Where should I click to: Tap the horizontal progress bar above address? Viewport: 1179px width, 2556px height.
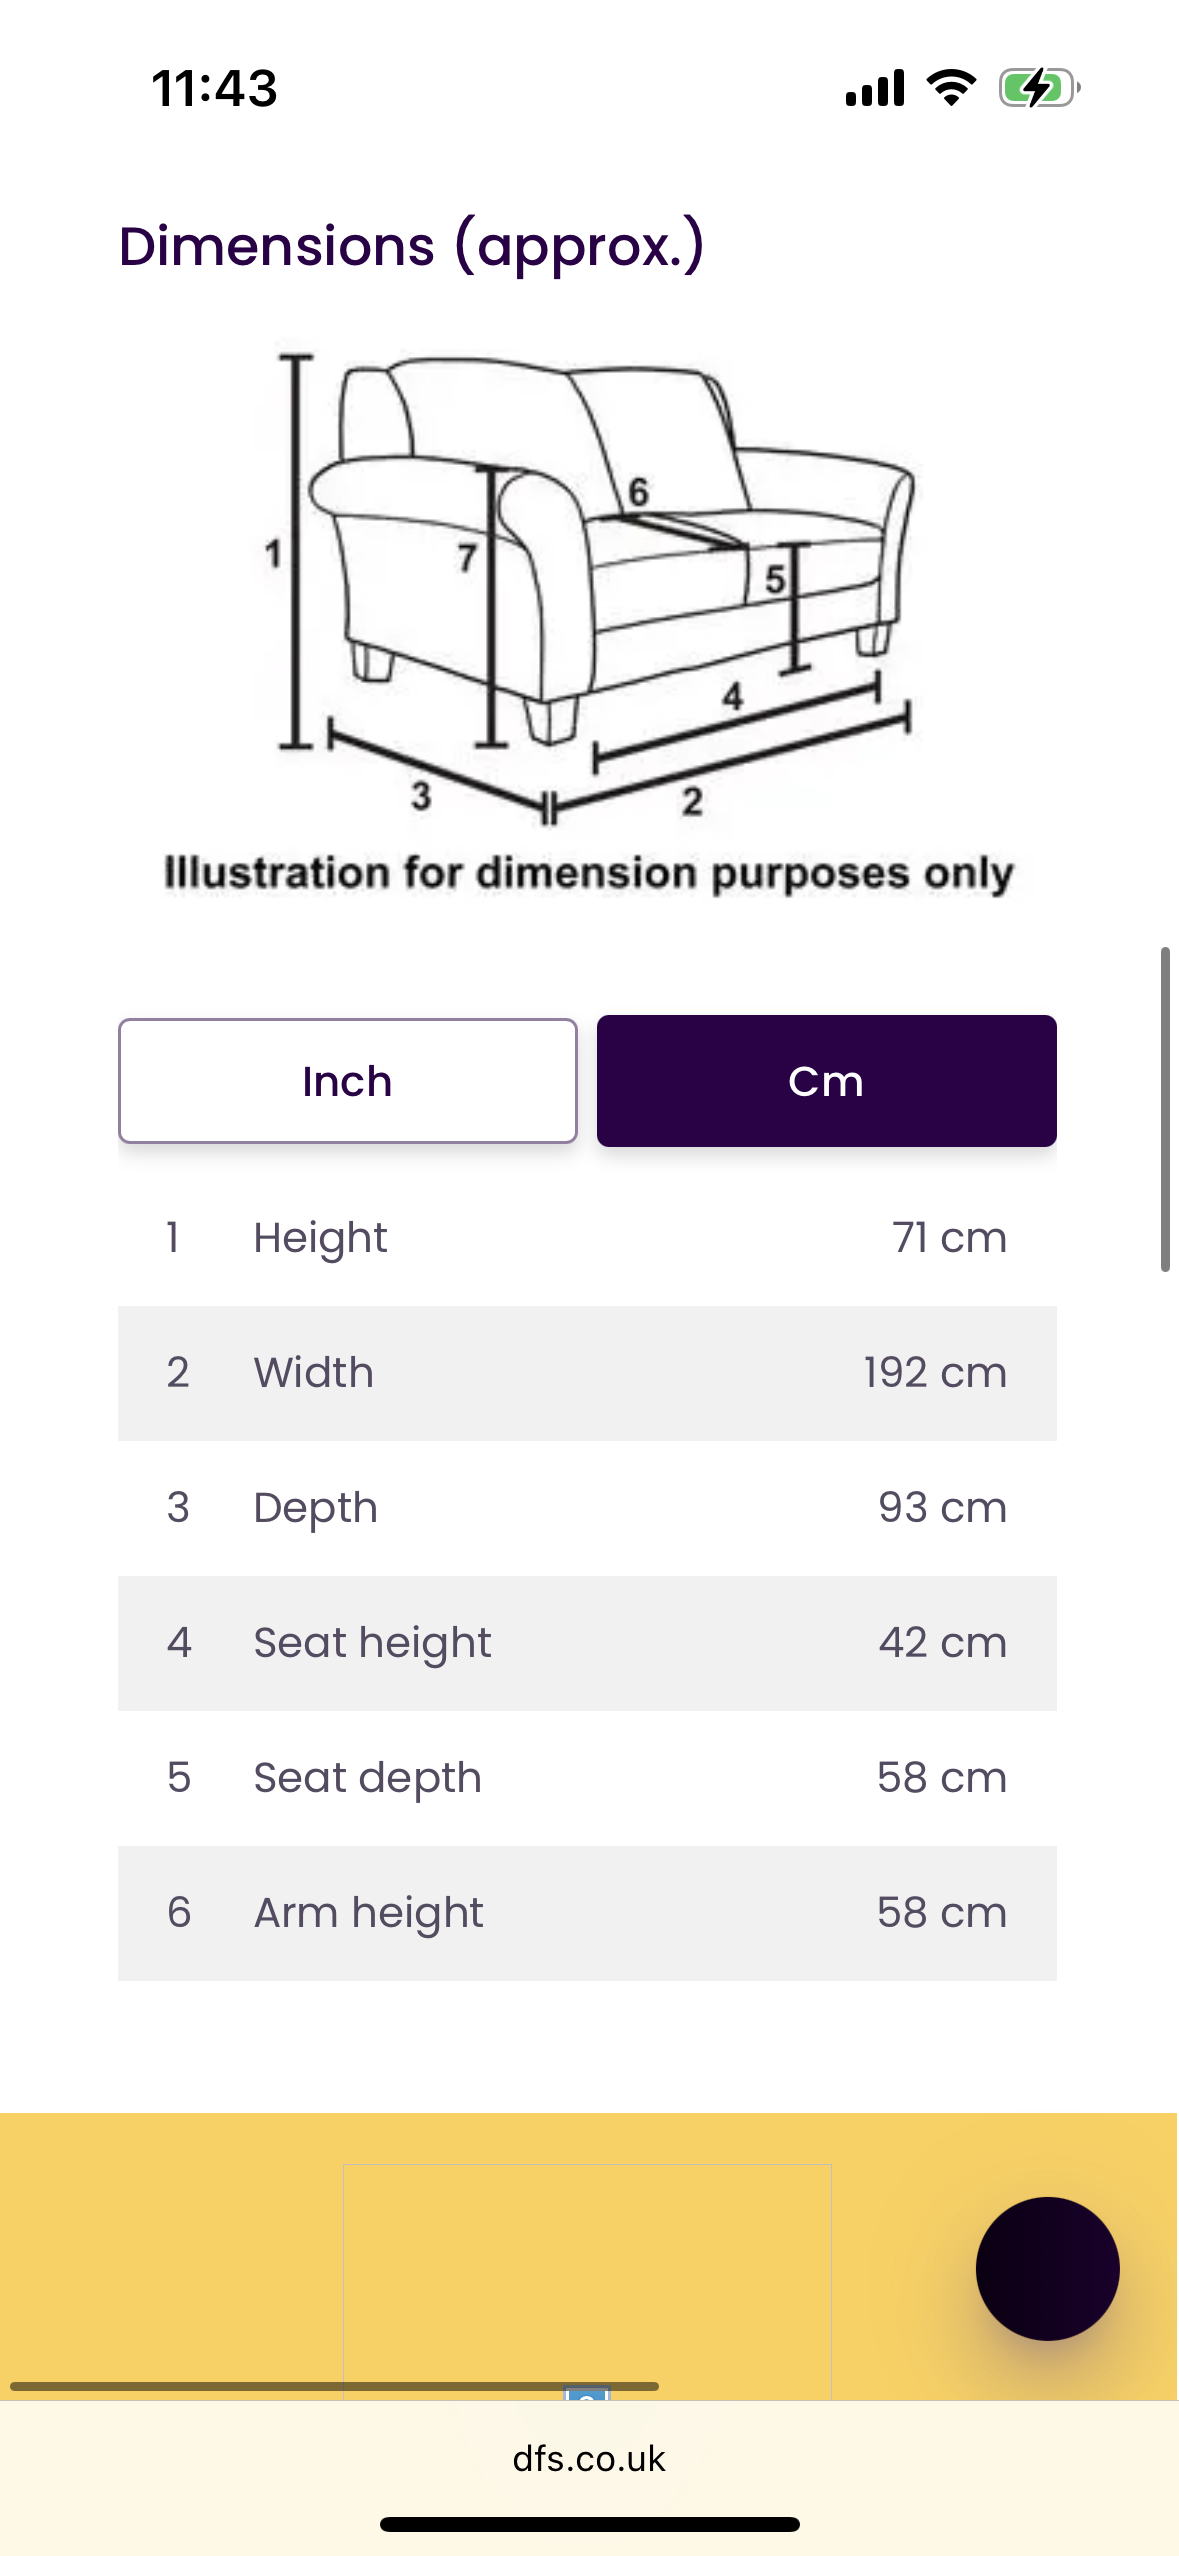point(334,2386)
